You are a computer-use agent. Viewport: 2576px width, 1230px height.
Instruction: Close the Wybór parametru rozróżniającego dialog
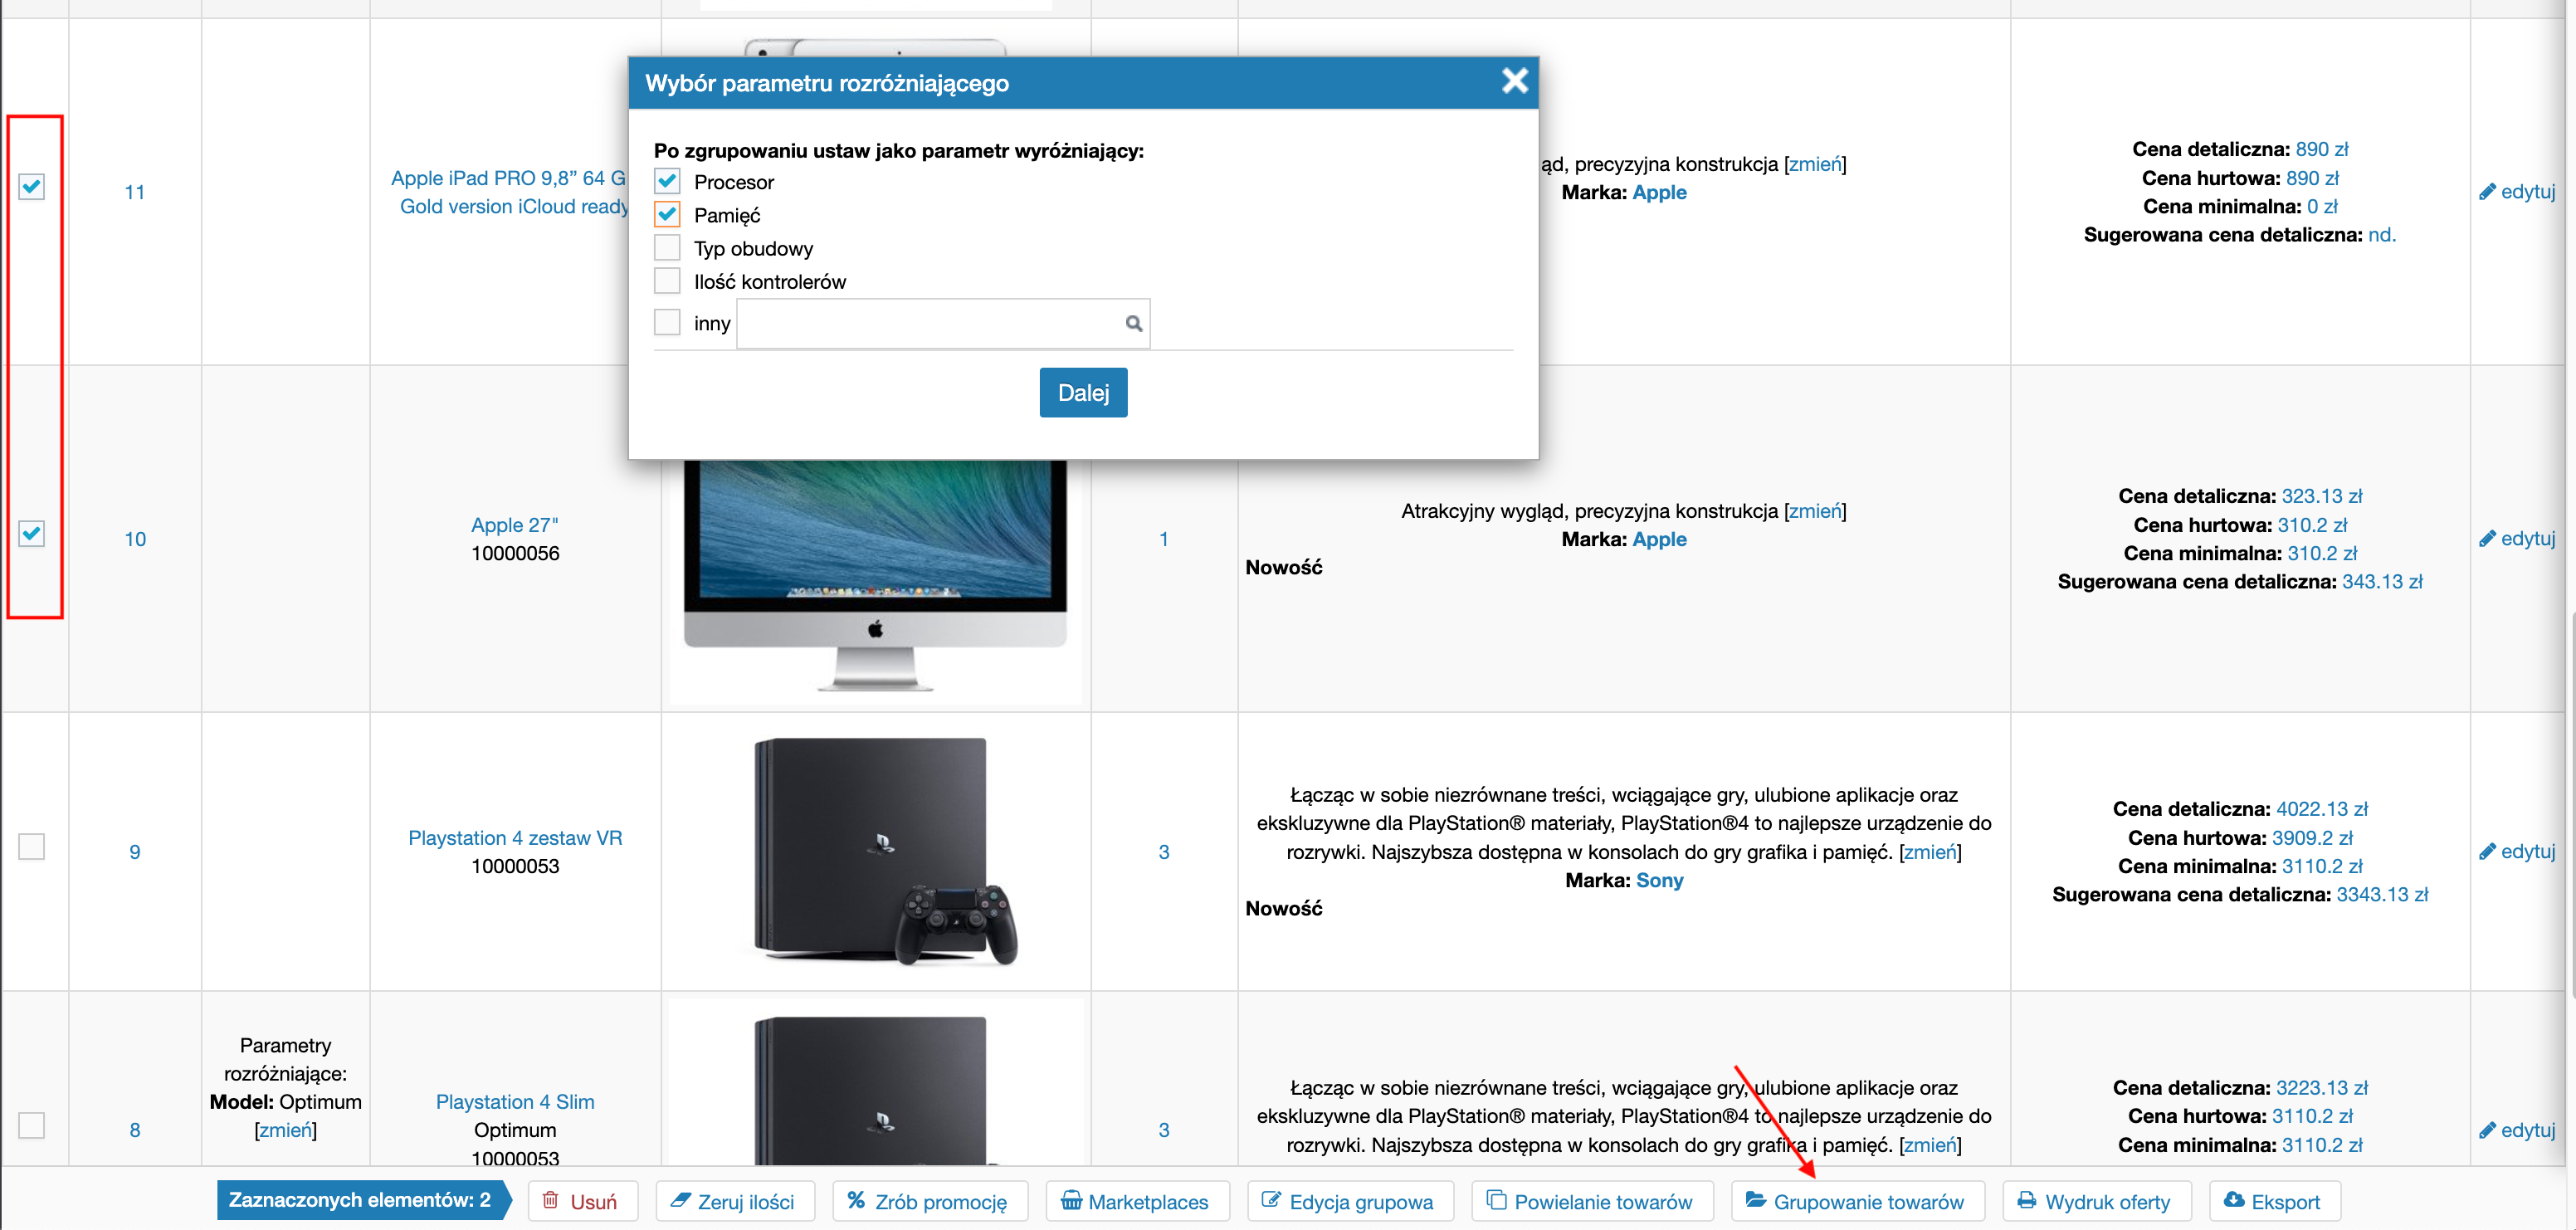[1514, 81]
